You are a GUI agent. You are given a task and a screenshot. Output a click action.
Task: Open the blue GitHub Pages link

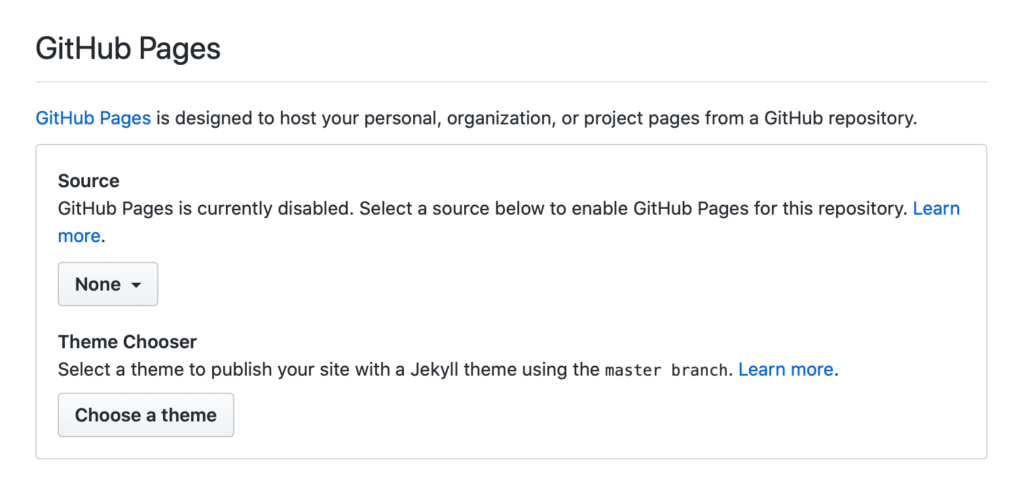(x=93, y=118)
